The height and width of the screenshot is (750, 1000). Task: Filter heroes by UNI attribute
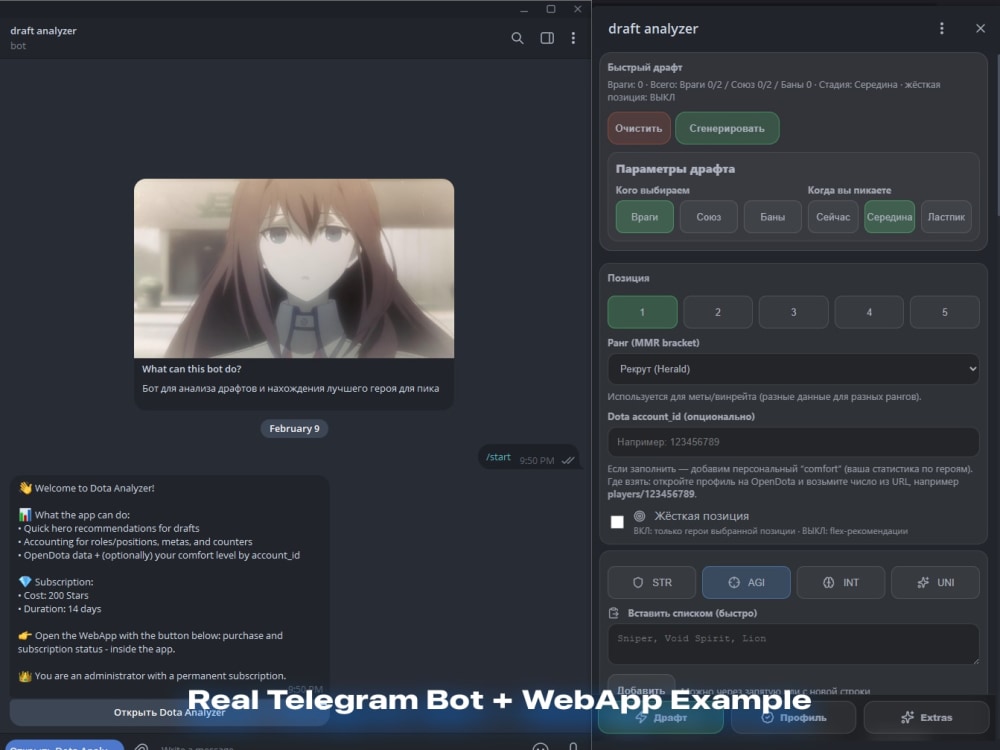(x=935, y=582)
